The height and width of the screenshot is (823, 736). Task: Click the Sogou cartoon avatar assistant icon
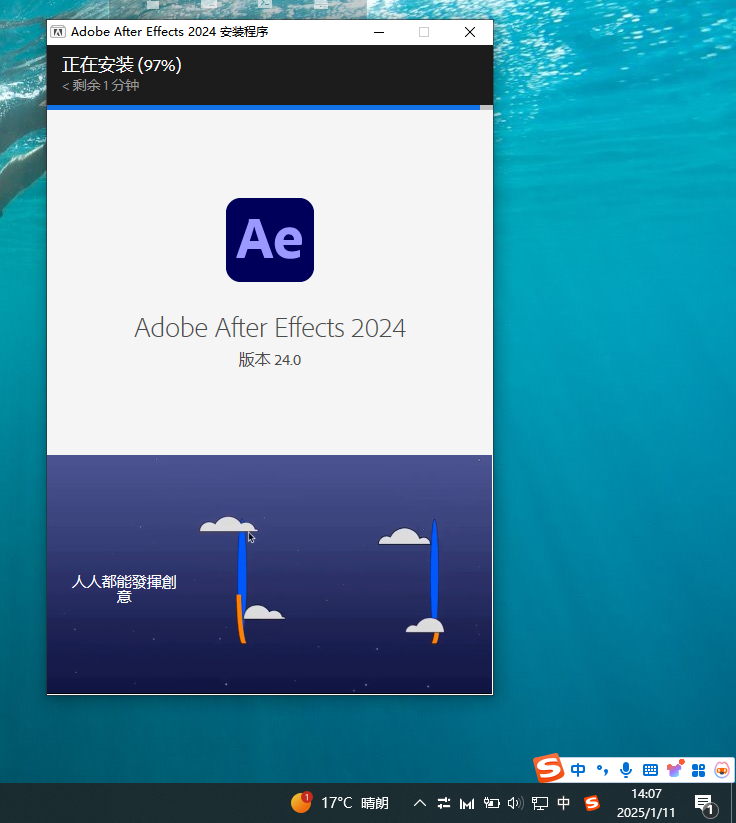(x=722, y=770)
